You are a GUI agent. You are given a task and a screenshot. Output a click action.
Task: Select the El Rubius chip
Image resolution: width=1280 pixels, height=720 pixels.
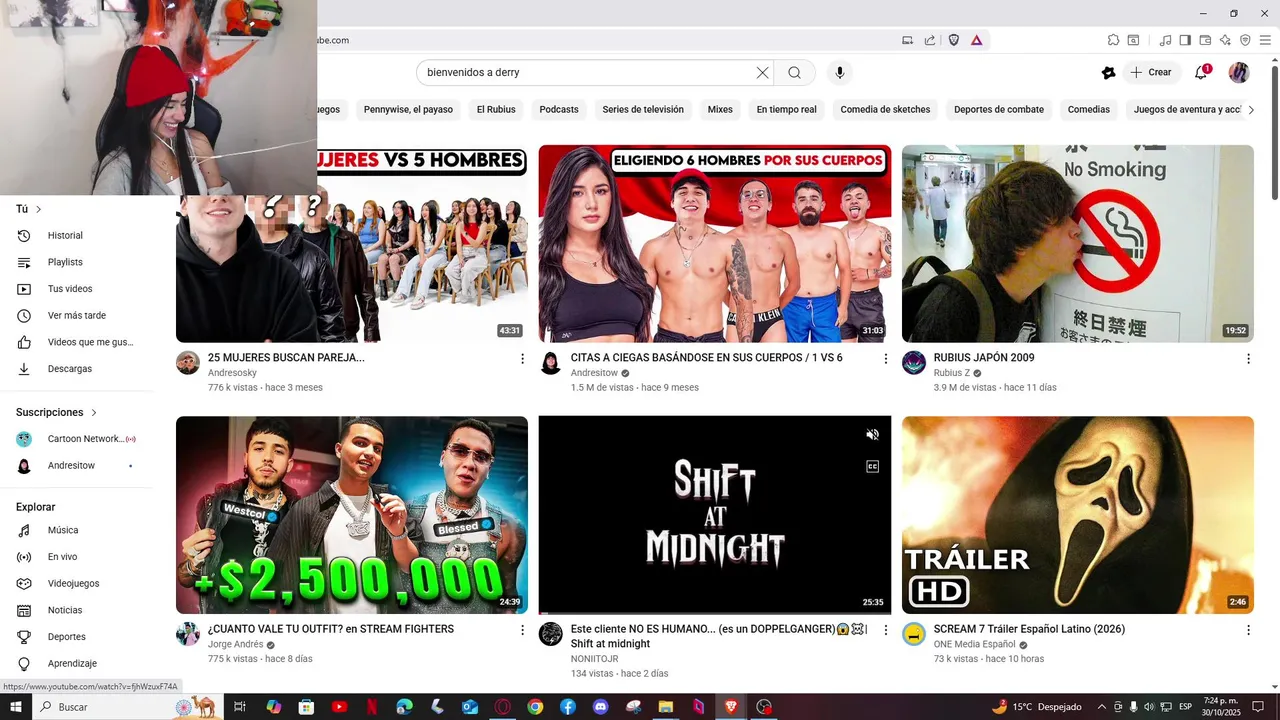[496, 110]
